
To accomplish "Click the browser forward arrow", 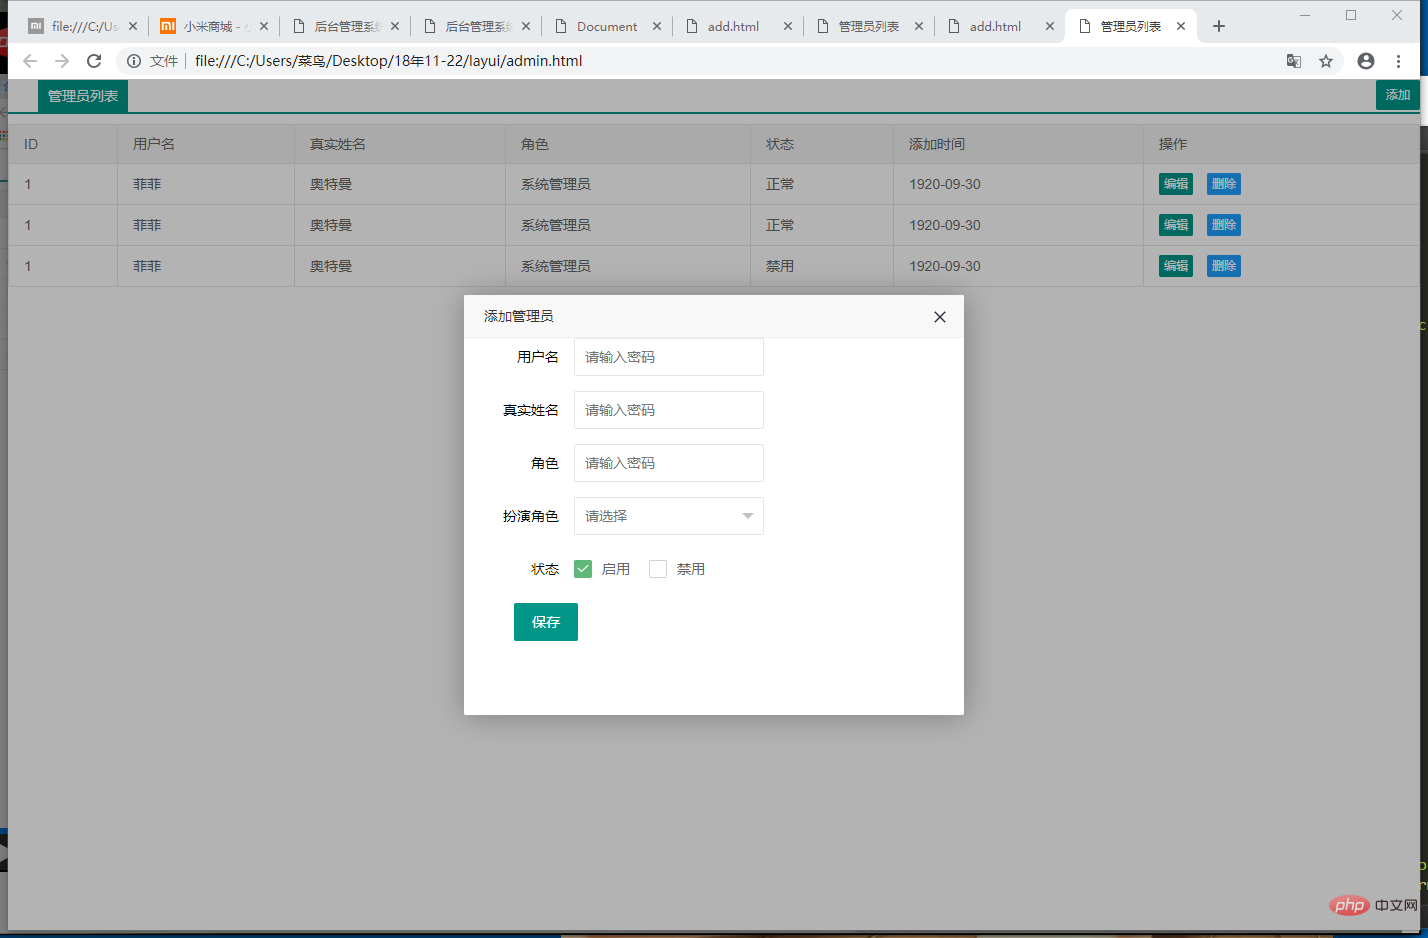I will [62, 61].
